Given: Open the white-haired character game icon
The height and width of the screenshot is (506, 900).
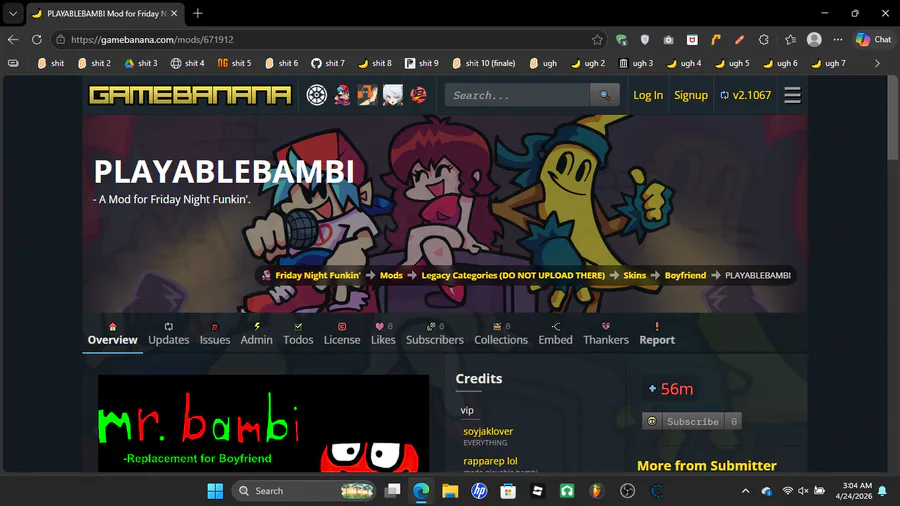Looking at the screenshot, I should (x=393, y=95).
